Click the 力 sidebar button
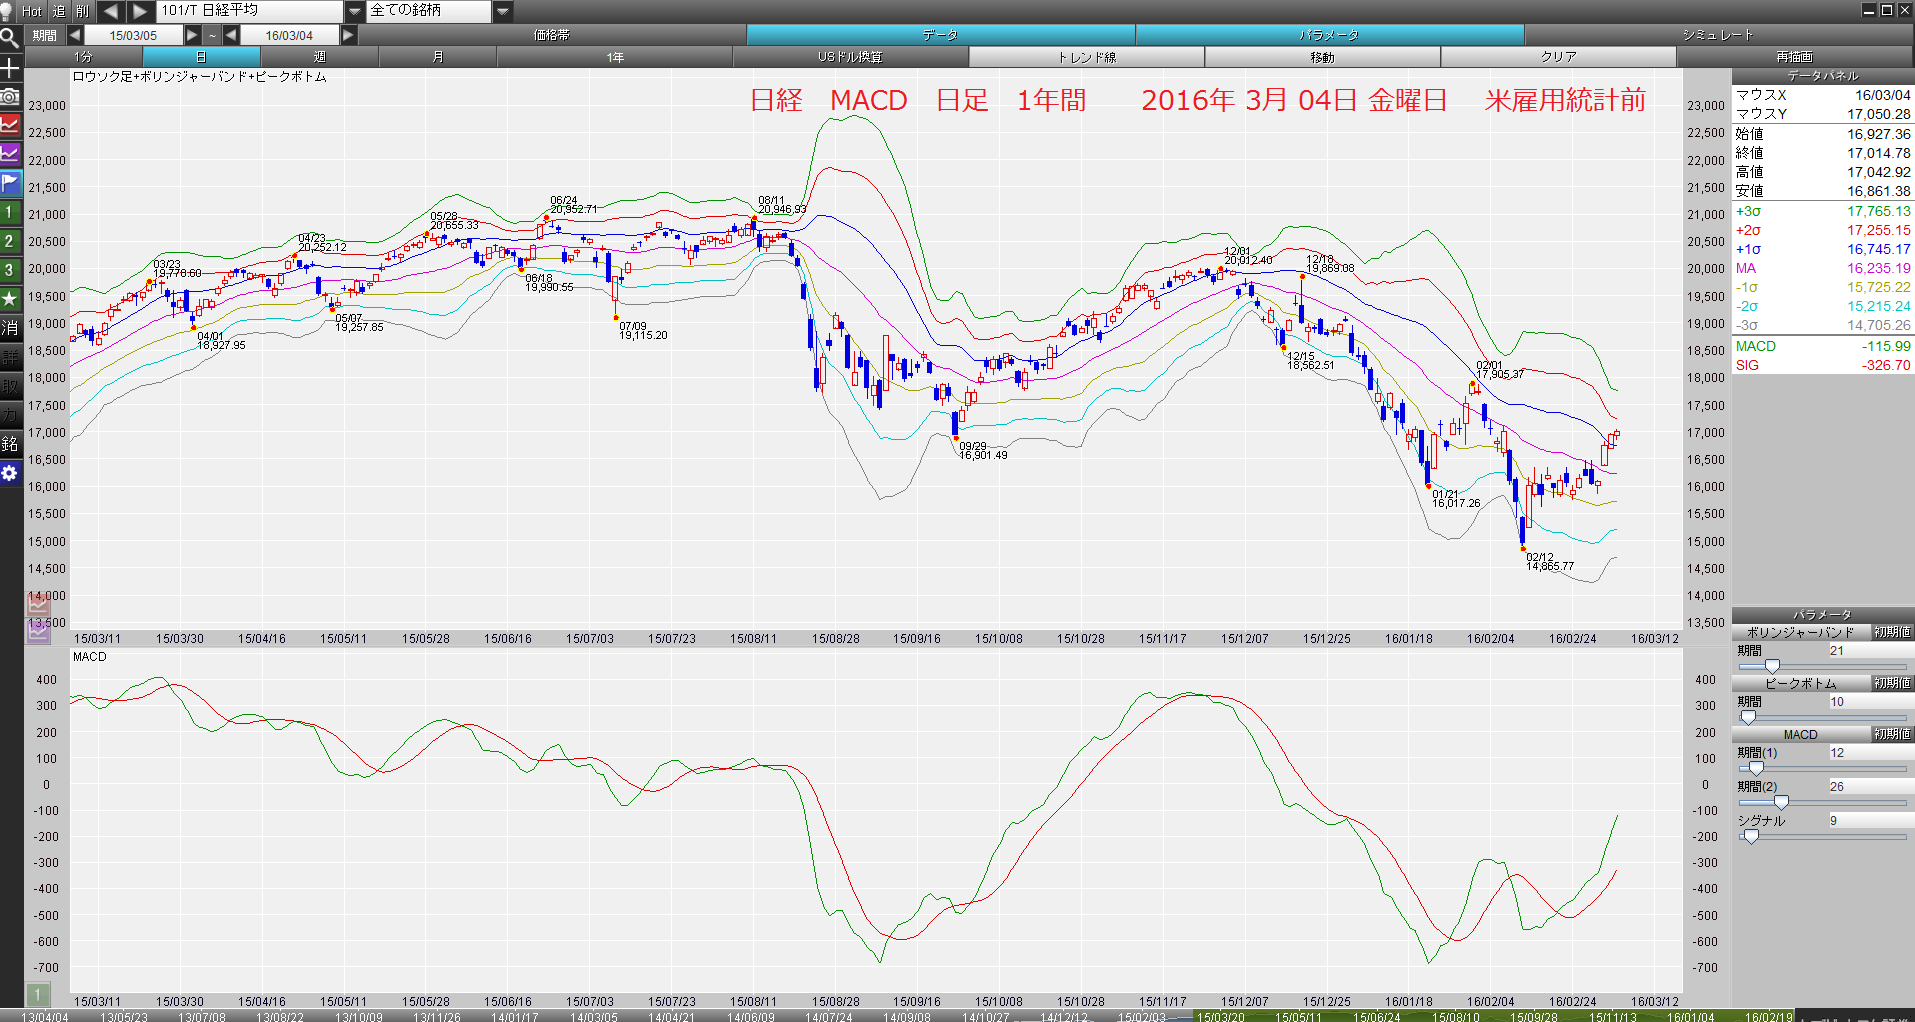This screenshot has height=1022, width=1915. (x=10, y=415)
